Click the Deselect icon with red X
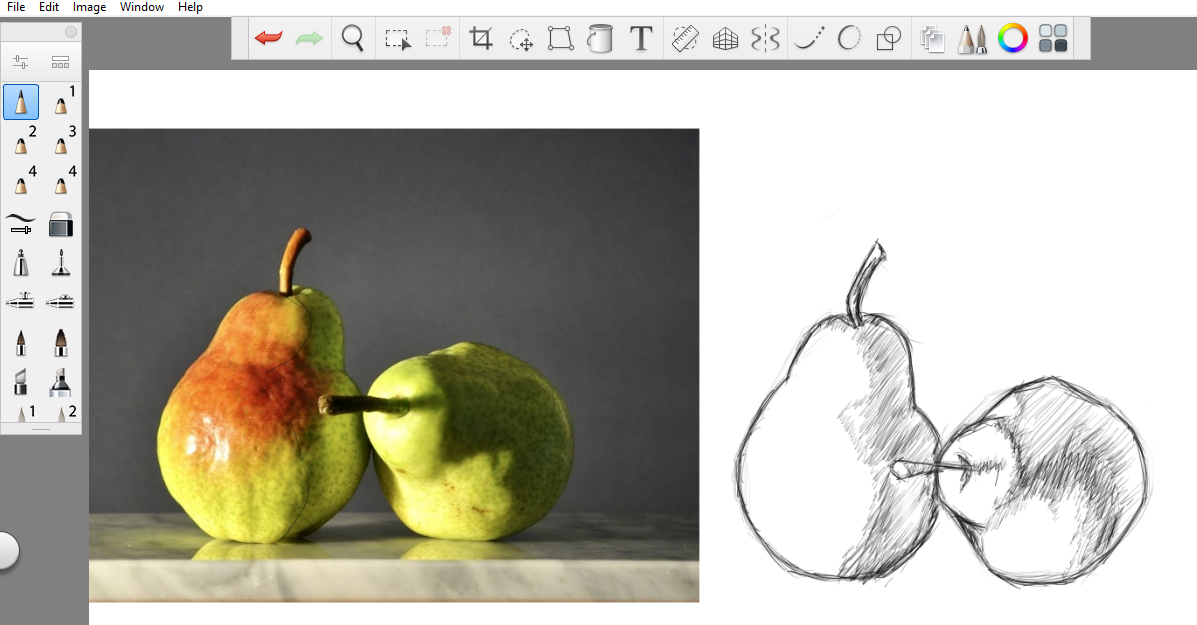The width and height of the screenshot is (1197, 625). (x=437, y=37)
